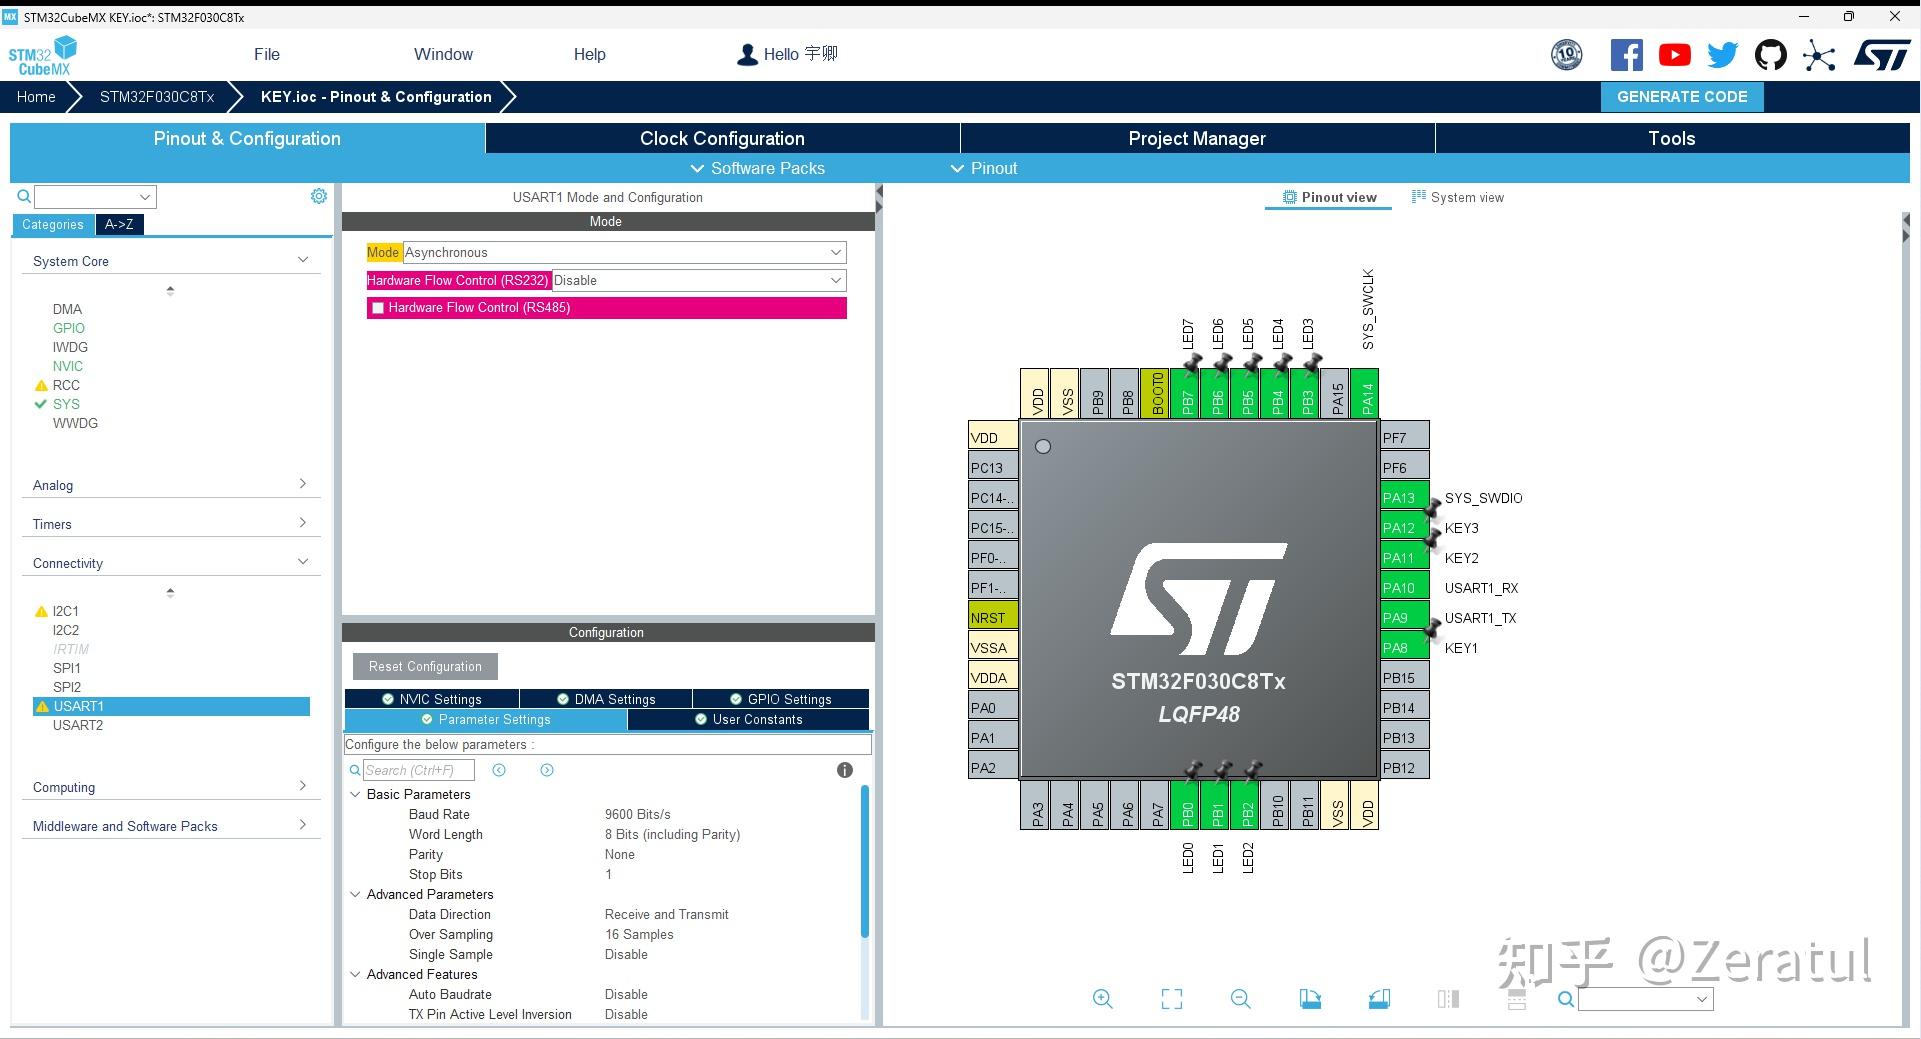The image size is (1921, 1039).
Task: Rotate the chip counter-clockwise icon
Action: (1379, 998)
